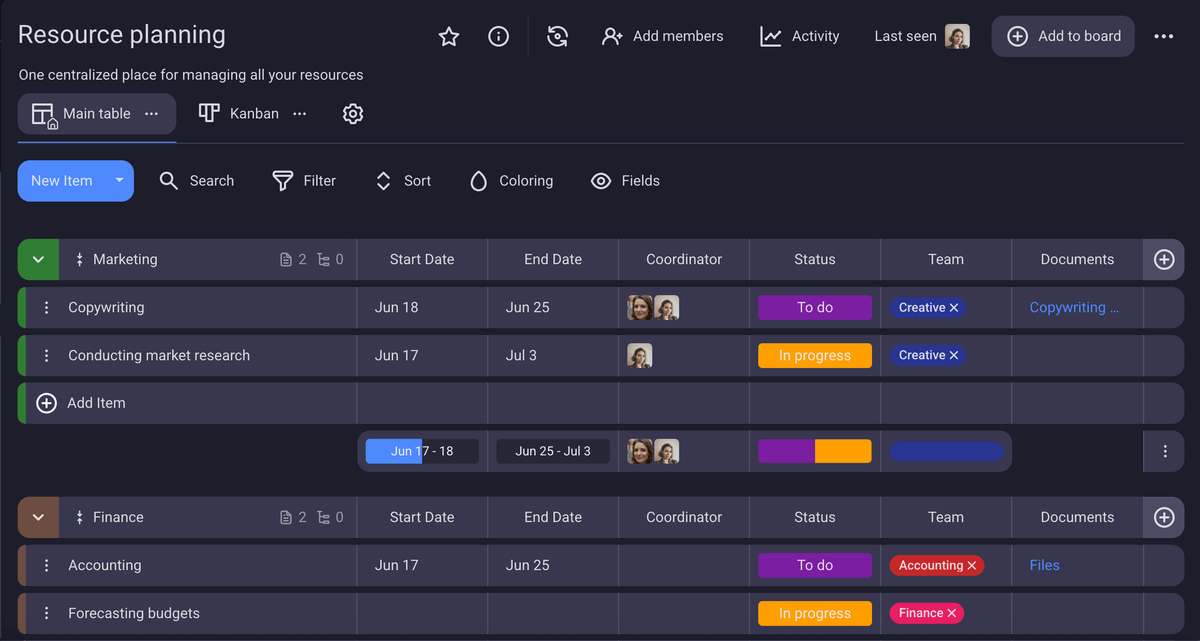Image resolution: width=1200 pixels, height=641 pixels.
Task: Remove Creative tag from Copywriting row
Action: 954,308
